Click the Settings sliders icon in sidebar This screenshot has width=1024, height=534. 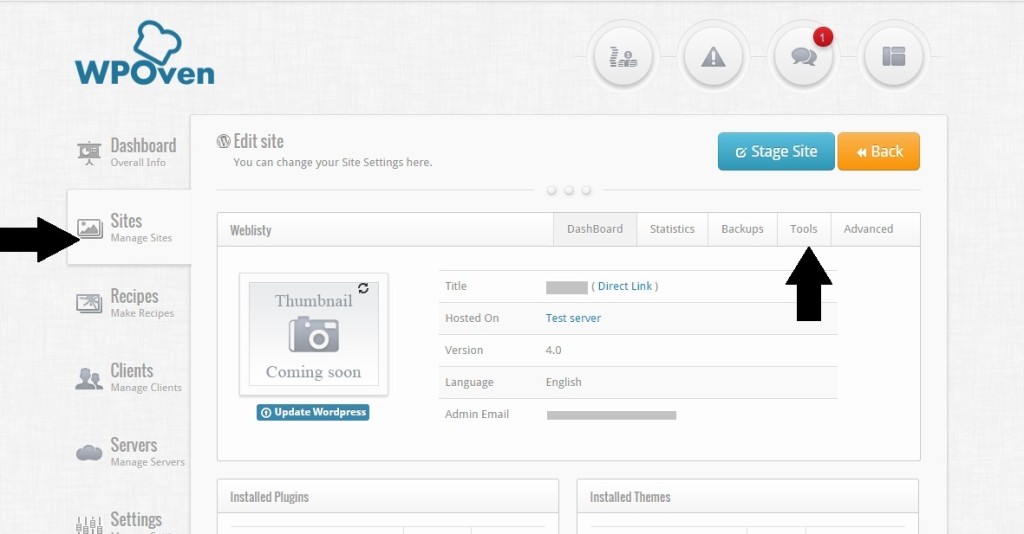(x=89, y=525)
